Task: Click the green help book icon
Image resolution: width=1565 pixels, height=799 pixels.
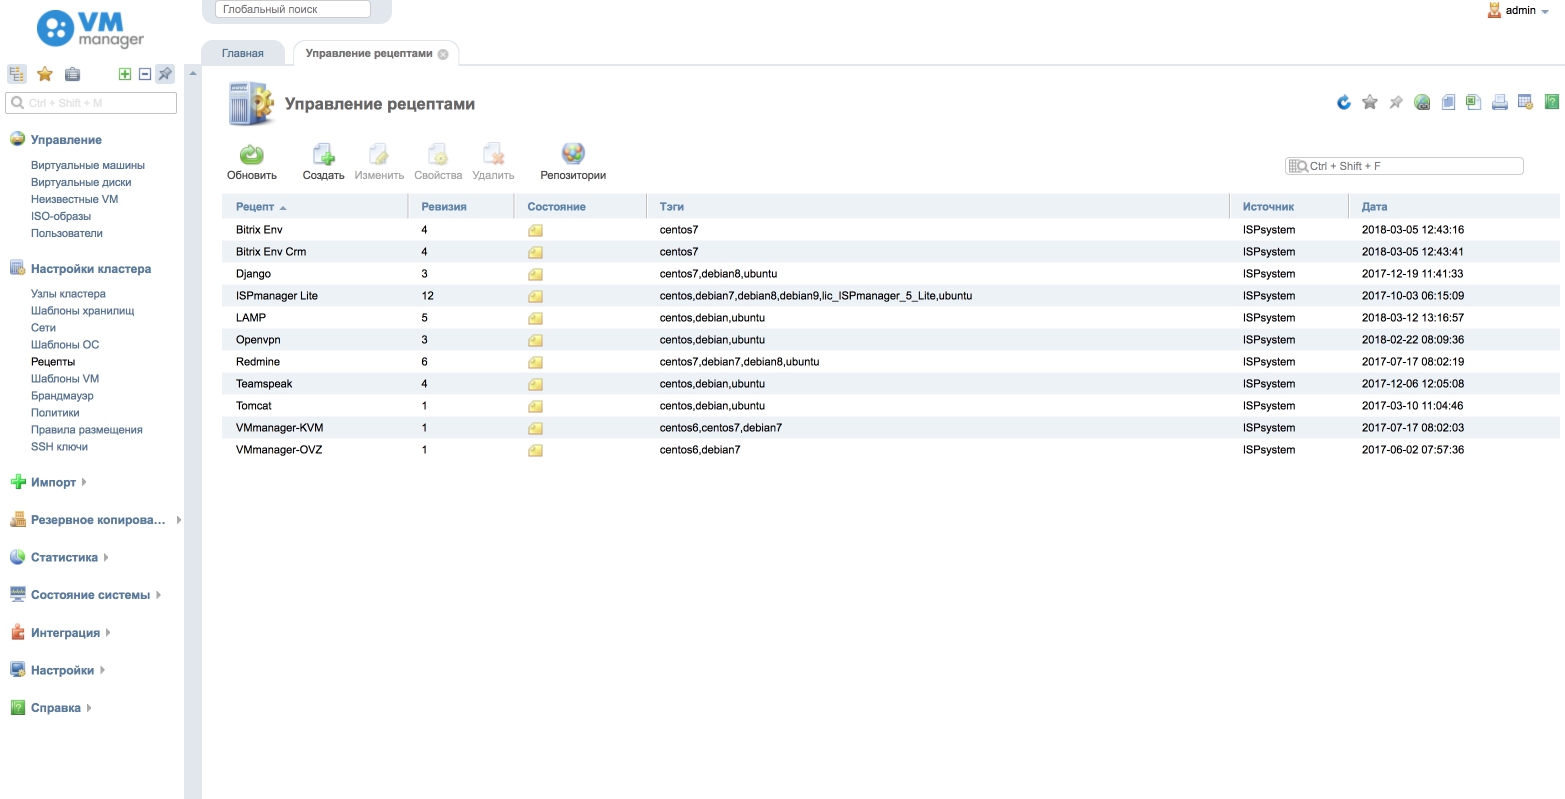Action: point(1551,102)
